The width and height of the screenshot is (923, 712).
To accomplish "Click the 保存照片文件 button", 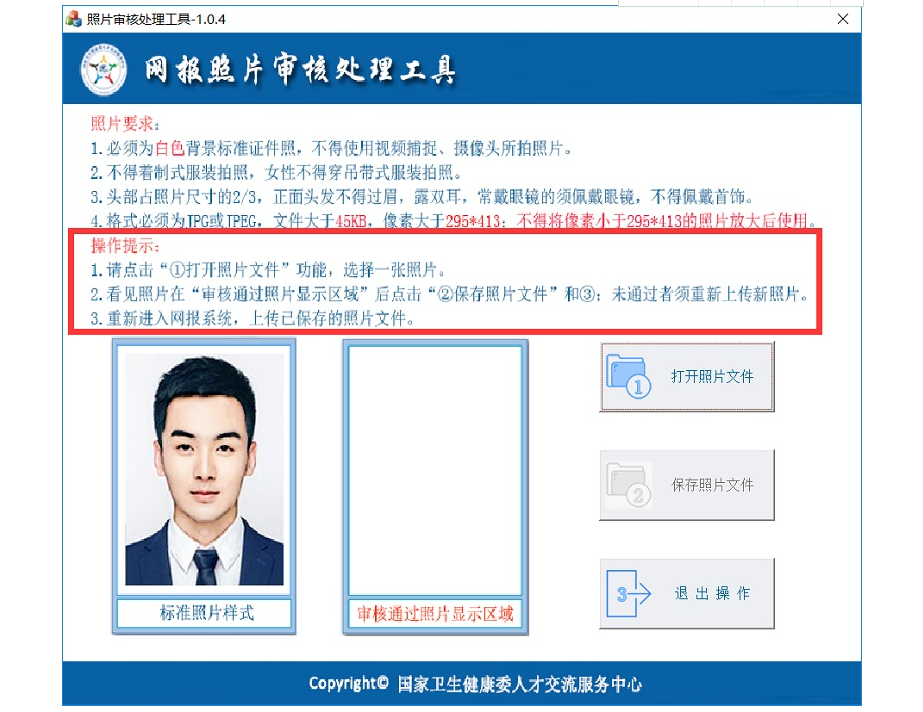I will pos(687,484).
